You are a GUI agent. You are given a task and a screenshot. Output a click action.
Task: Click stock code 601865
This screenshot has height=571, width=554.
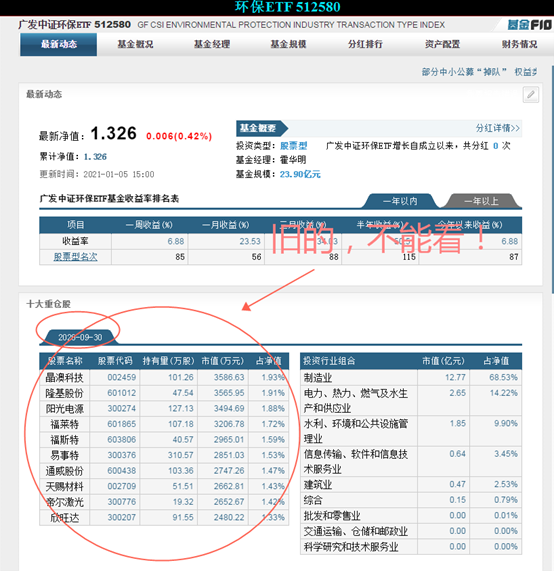pos(122,424)
